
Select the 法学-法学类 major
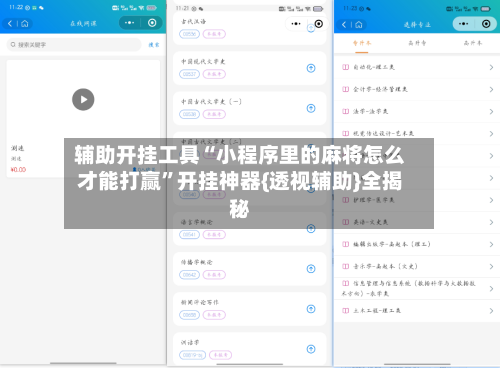tap(417, 112)
